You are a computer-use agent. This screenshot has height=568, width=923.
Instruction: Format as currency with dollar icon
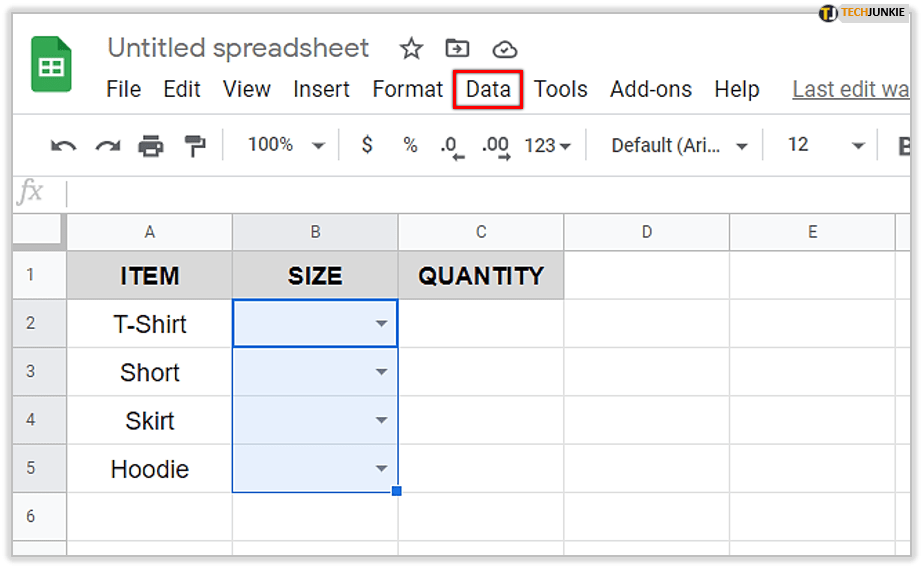[367, 145]
